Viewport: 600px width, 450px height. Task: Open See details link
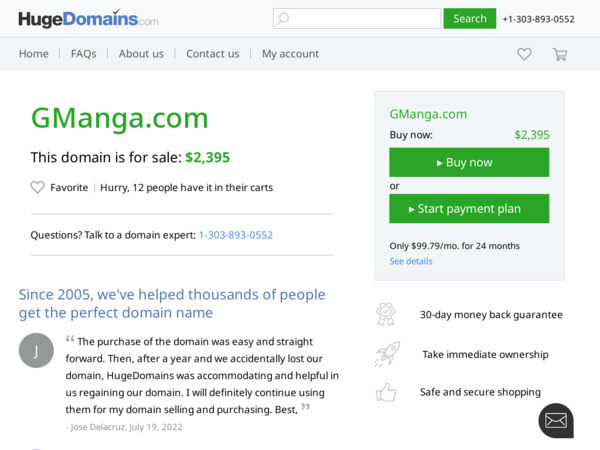click(411, 261)
